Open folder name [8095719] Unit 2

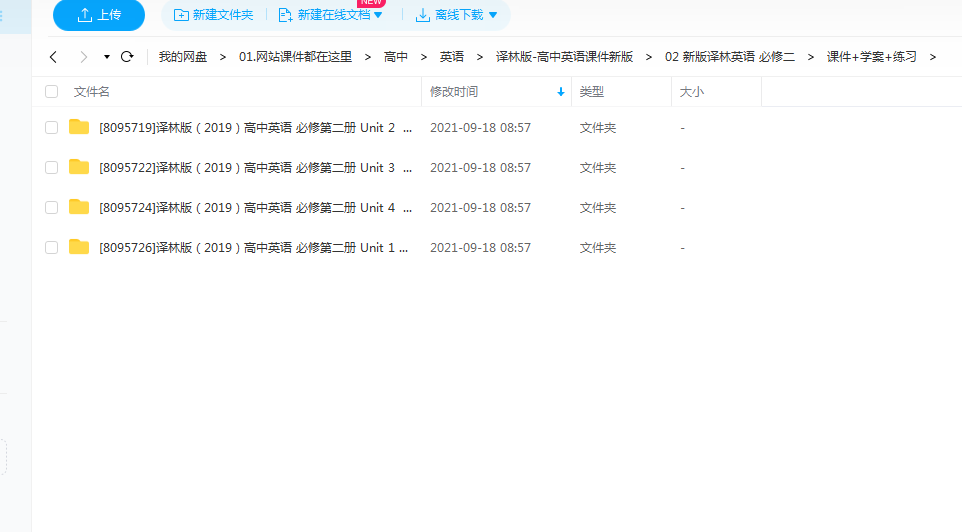[x=255, y=128]
